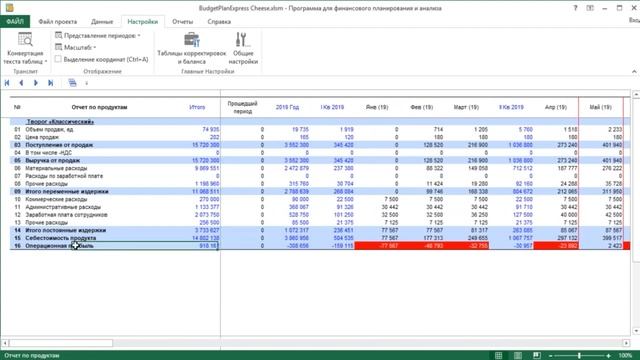Screen dimensions: 640x360
Task: Open ribbon display options icon
Action: (x=590, y=8)
